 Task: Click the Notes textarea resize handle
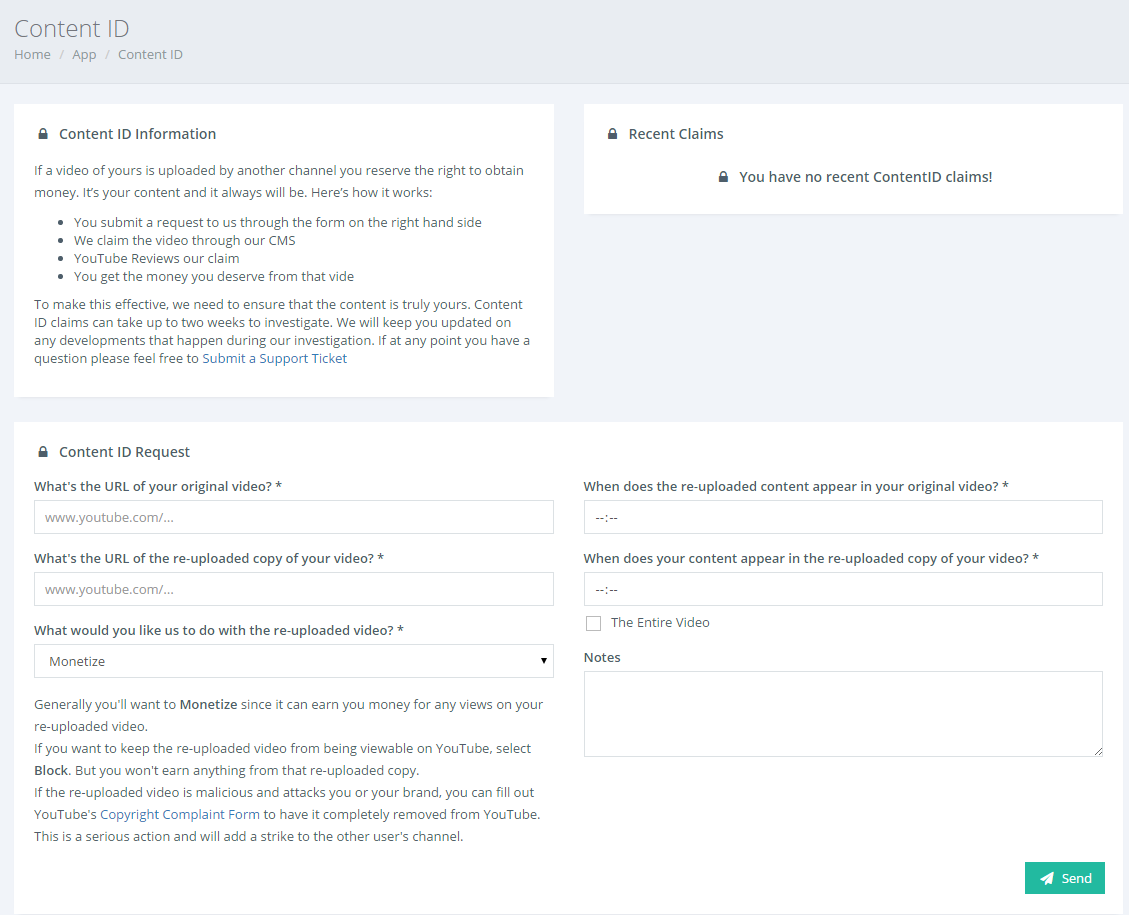pyautogui.click(x=1098, y=752)
